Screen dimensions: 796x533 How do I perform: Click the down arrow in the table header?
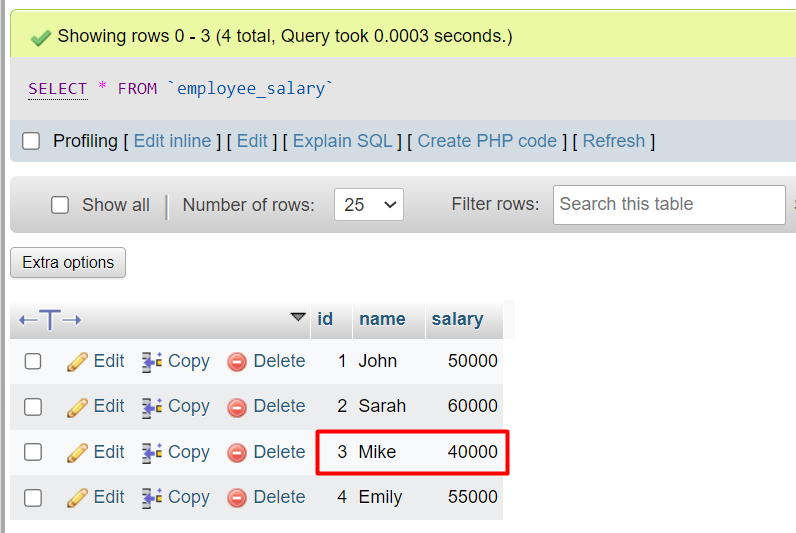(298, 318)
